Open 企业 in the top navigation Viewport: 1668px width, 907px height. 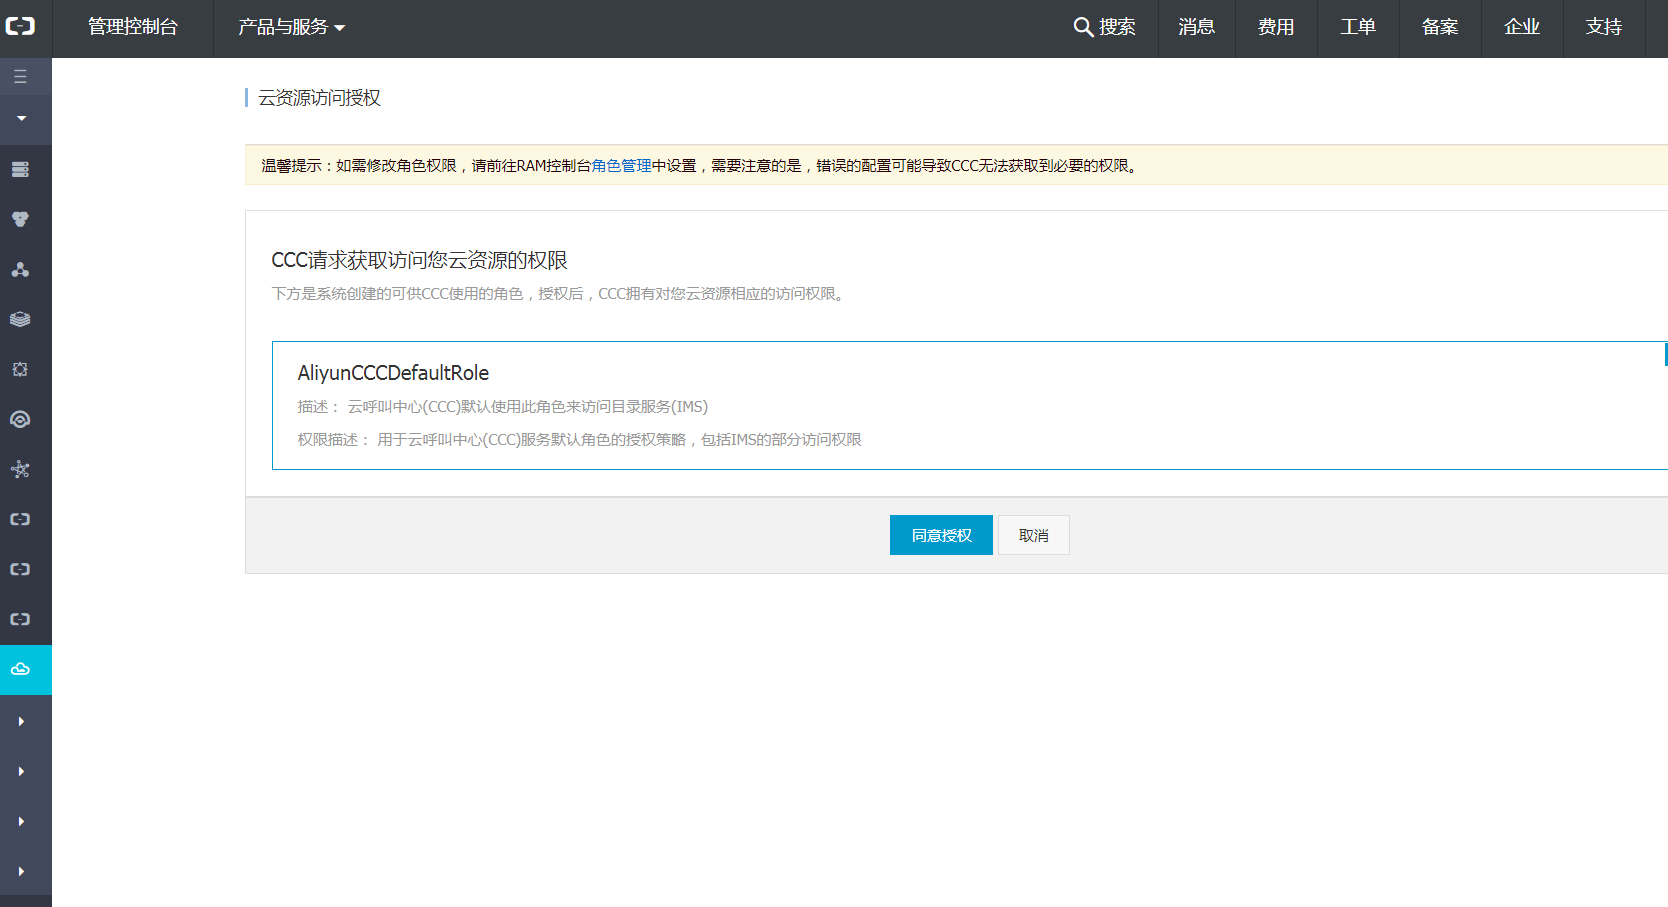[x=1522, y=27]
